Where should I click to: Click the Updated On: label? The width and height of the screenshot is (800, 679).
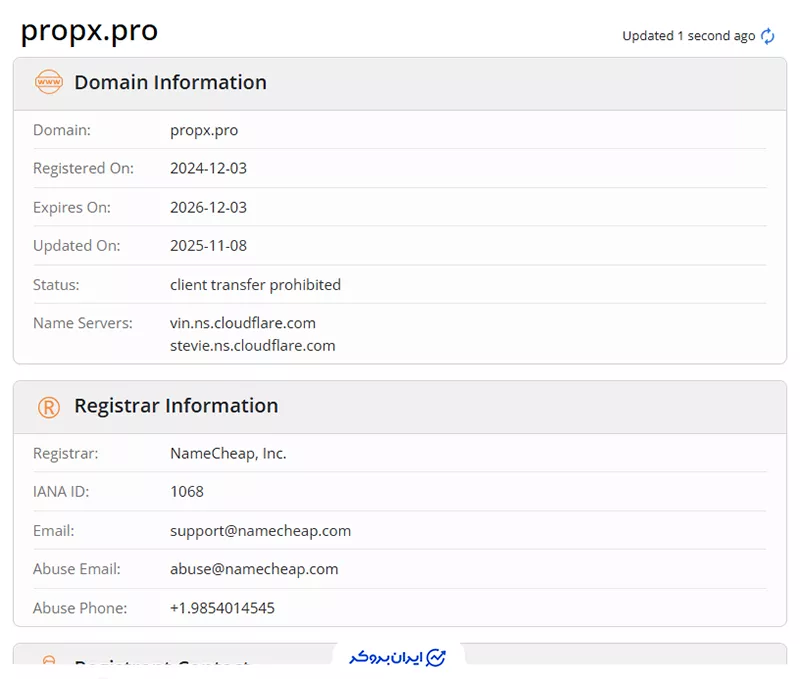pos(77,246)
